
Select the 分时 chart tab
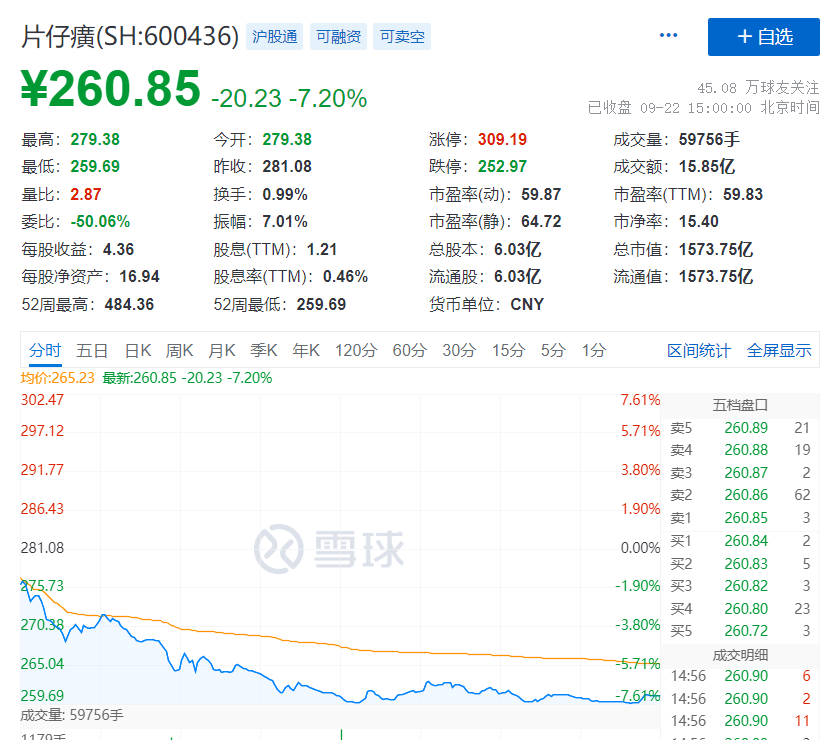pos(45,350)
